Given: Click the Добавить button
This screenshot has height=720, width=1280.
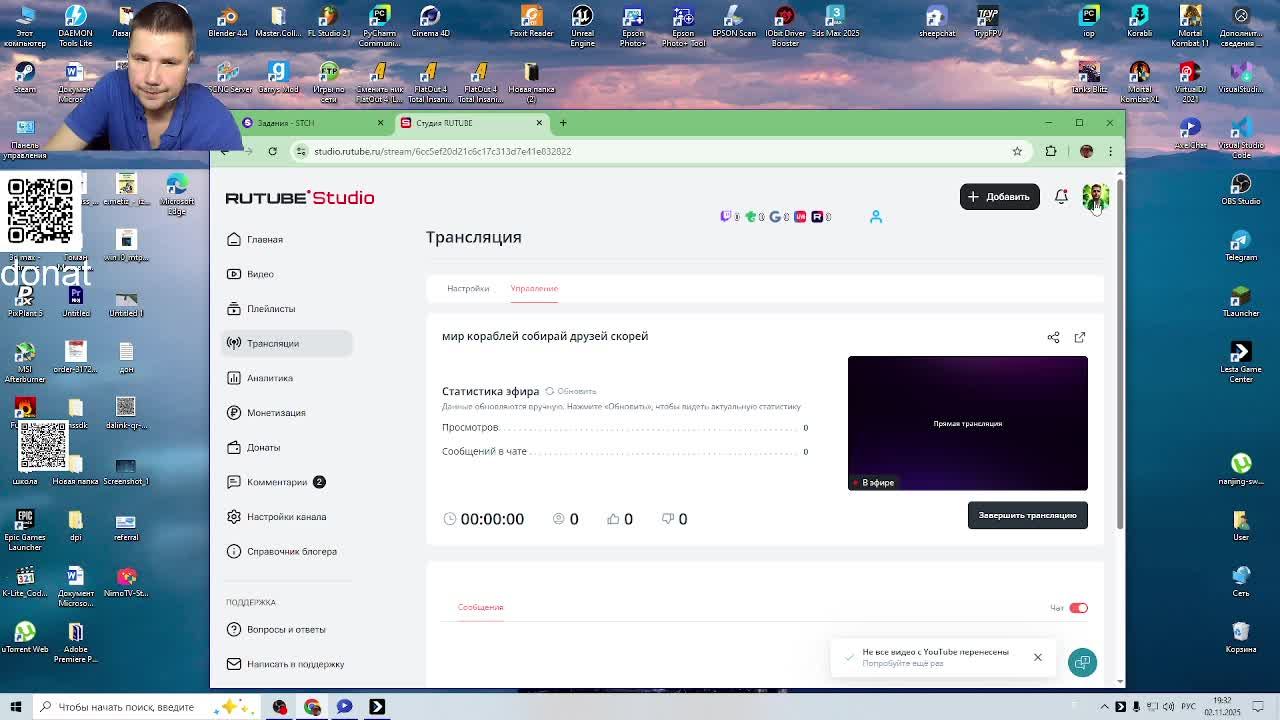Looking at the screenshot, I should pos(999,196).
